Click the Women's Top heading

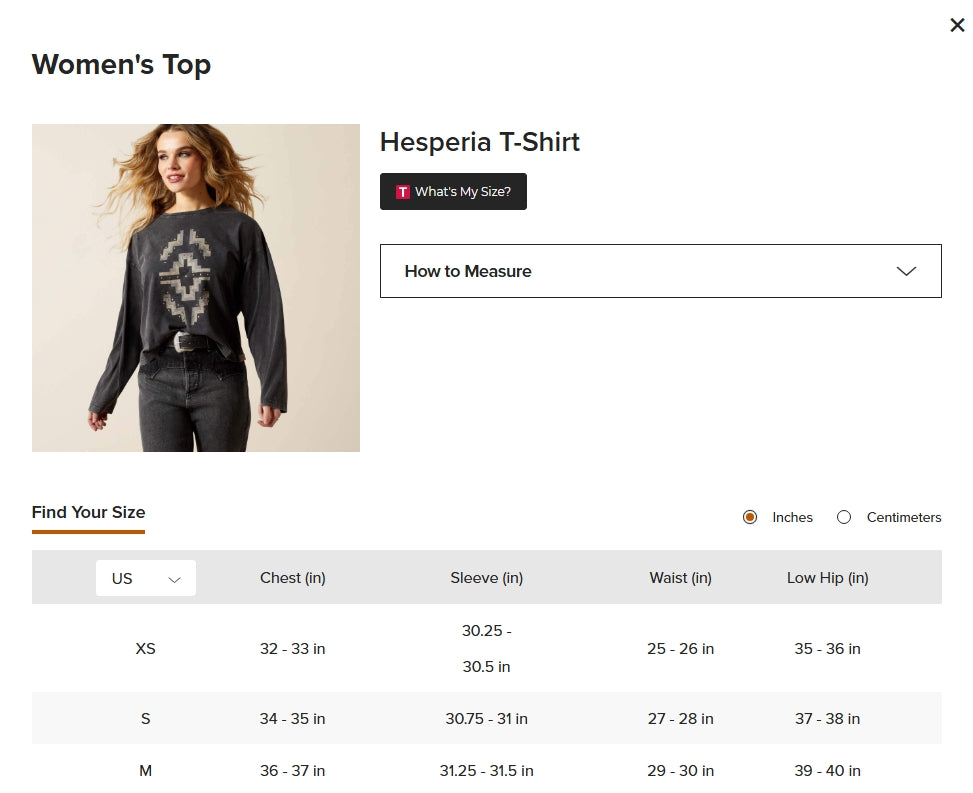point(121,65)
